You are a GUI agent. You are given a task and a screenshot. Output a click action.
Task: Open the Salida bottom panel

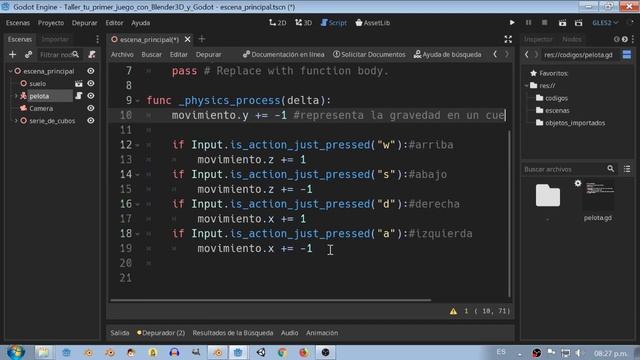(x=120, y=333)
